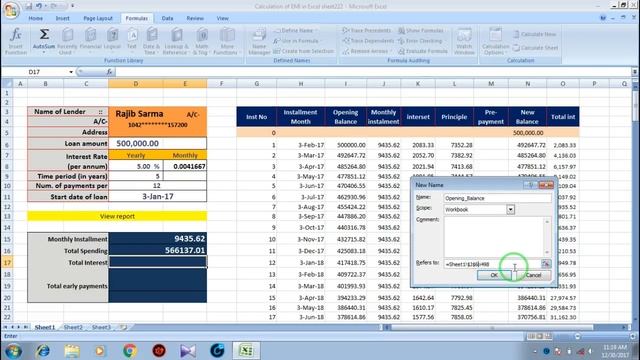Image resolution: width=640 pixels, height=360 pixels.
Task: Switch to the Page Layout tab
Action: pos(98,18)
